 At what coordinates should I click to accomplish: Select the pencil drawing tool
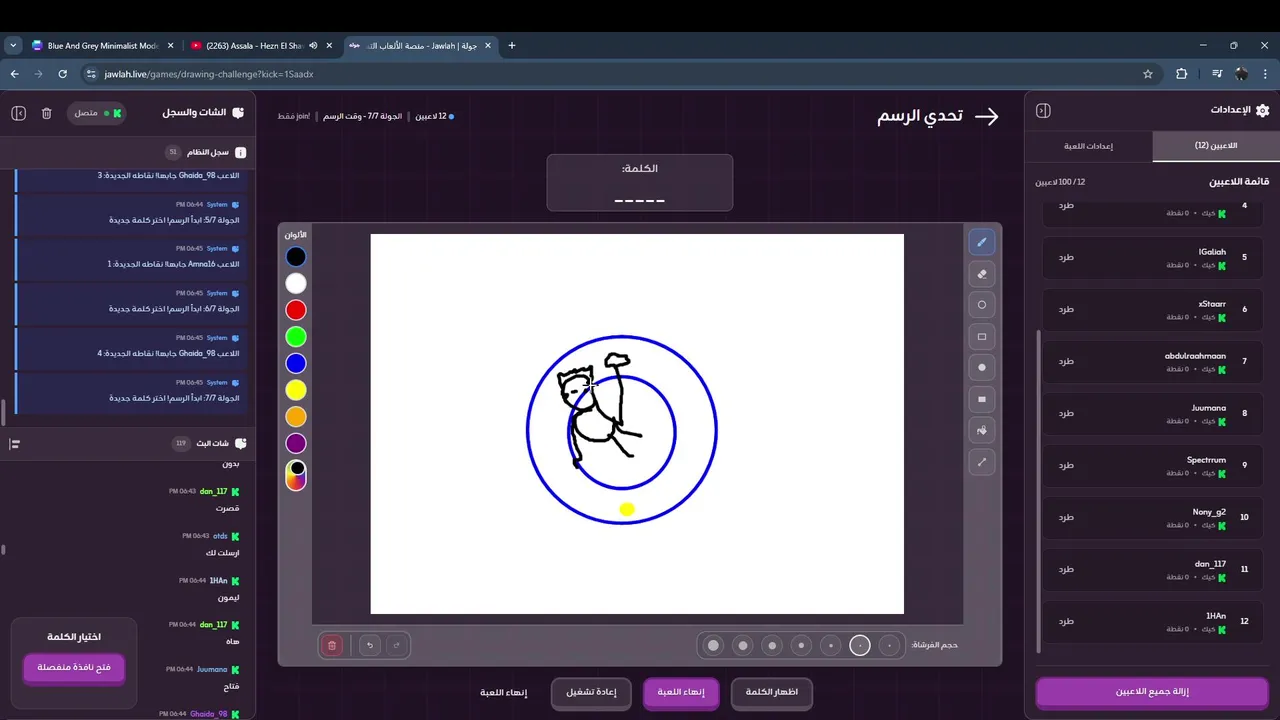(982, 242)
